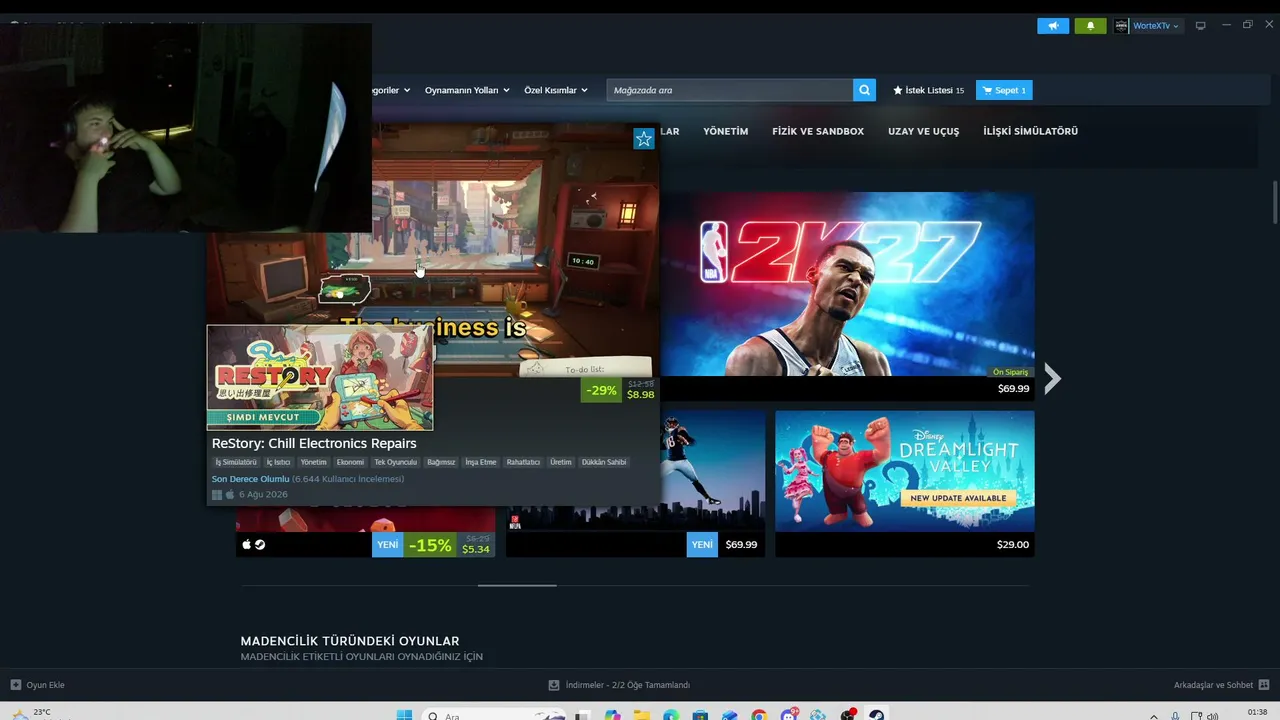Select the UZAY VE UÇUŞ tab

pyautogui.click(x=923, y=131)
